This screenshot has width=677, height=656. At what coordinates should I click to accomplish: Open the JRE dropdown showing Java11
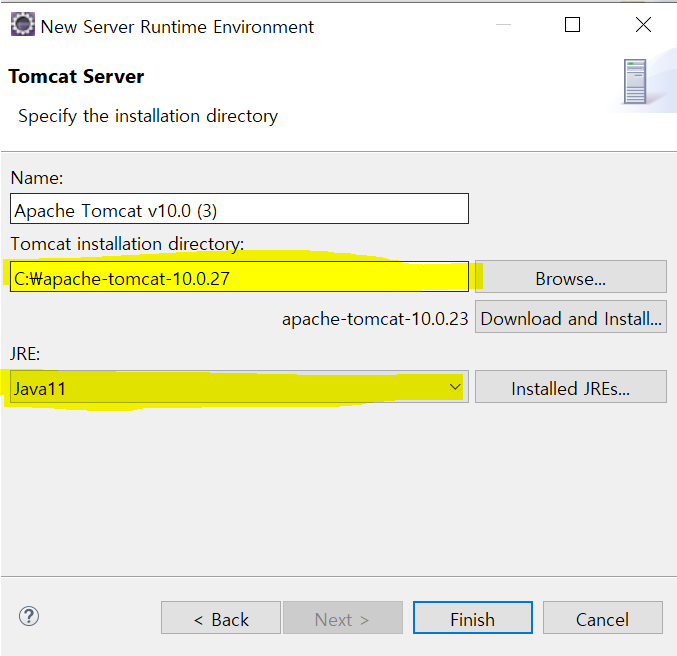239,387
